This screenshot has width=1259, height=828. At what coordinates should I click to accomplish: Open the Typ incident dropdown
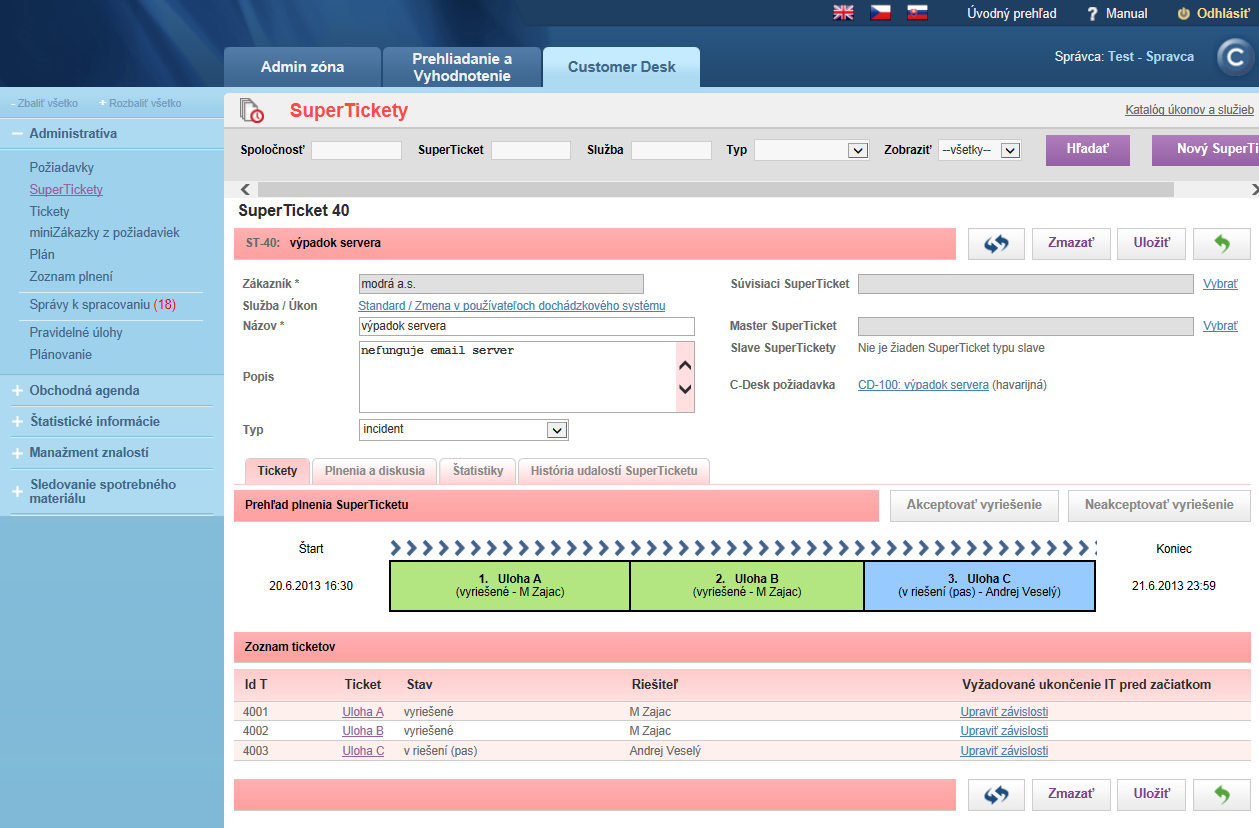[x=464, y=430]
